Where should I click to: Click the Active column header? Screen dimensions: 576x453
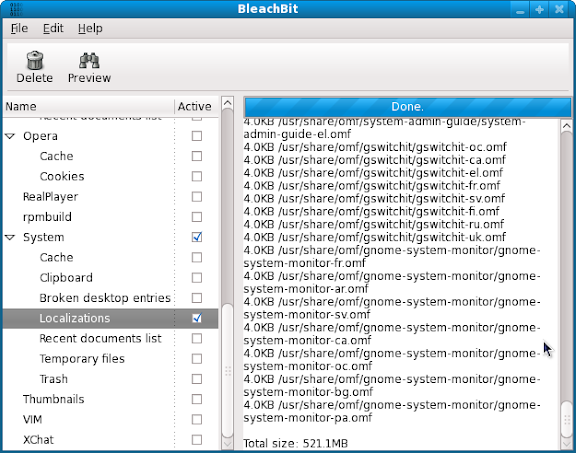196,107
